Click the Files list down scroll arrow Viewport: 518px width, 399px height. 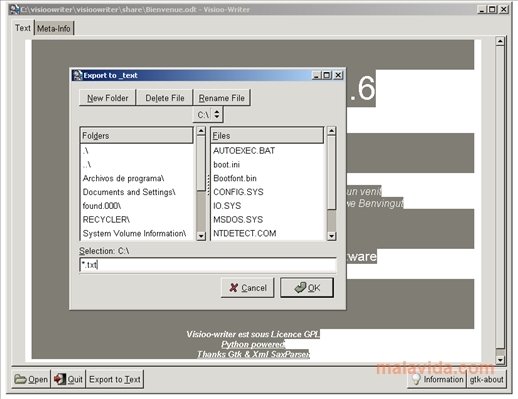331,236
